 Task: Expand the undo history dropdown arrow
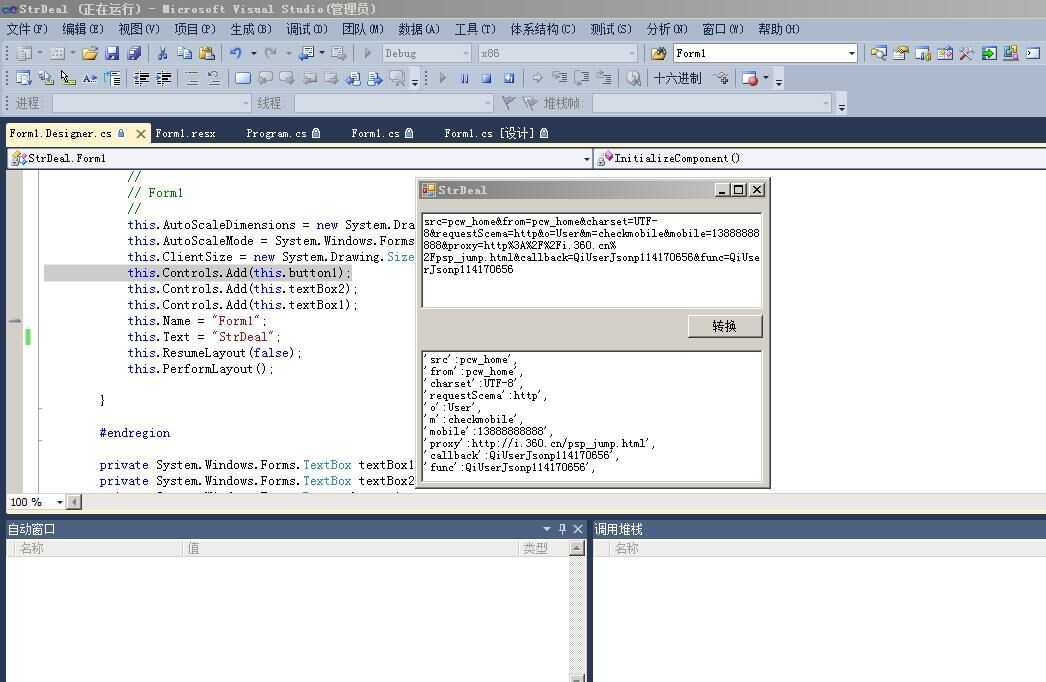point(253,53)
